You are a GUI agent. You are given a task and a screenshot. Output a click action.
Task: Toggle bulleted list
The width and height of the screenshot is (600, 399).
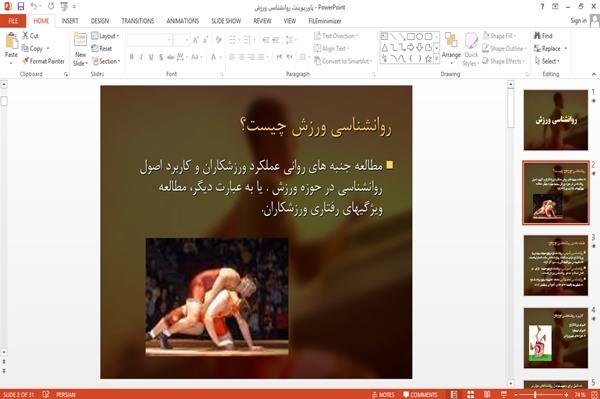232,40
